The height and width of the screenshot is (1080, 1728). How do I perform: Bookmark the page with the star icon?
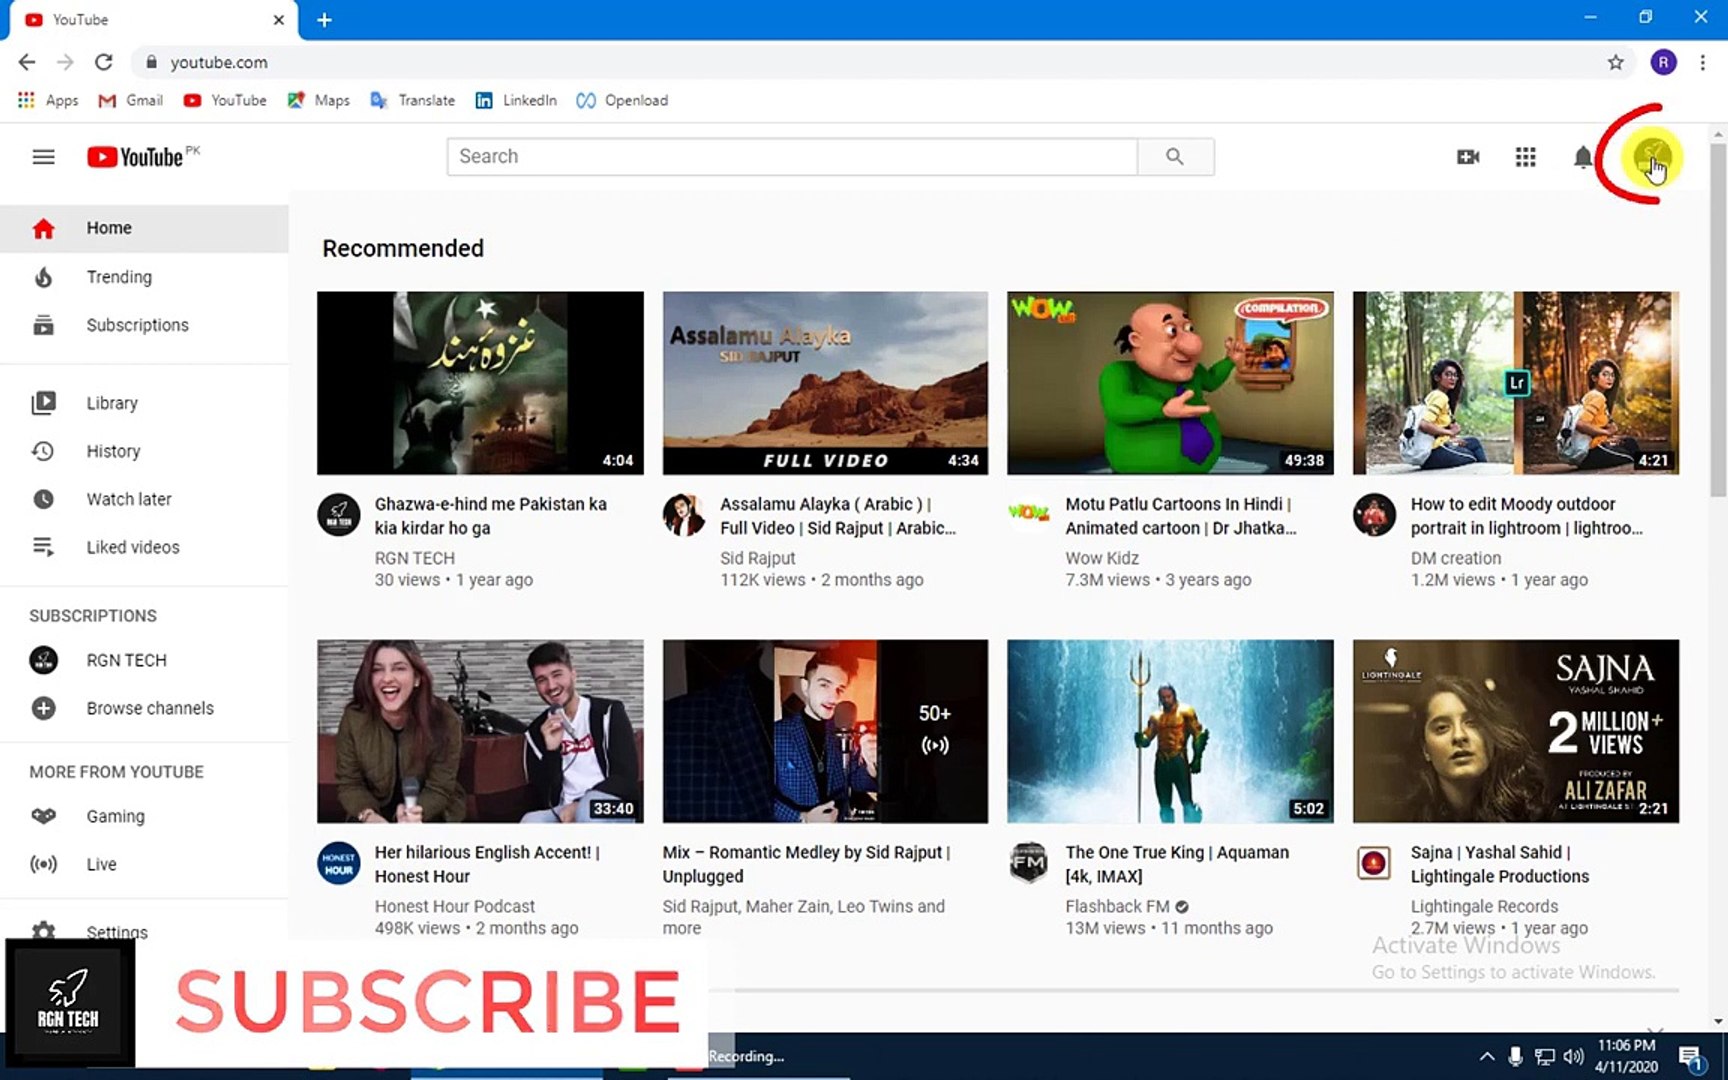(x=1616, y=62)
